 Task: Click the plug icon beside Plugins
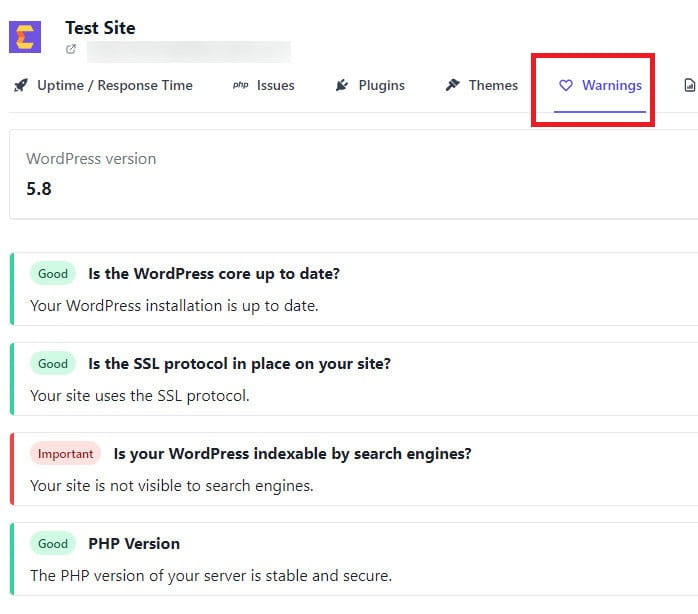342,85
